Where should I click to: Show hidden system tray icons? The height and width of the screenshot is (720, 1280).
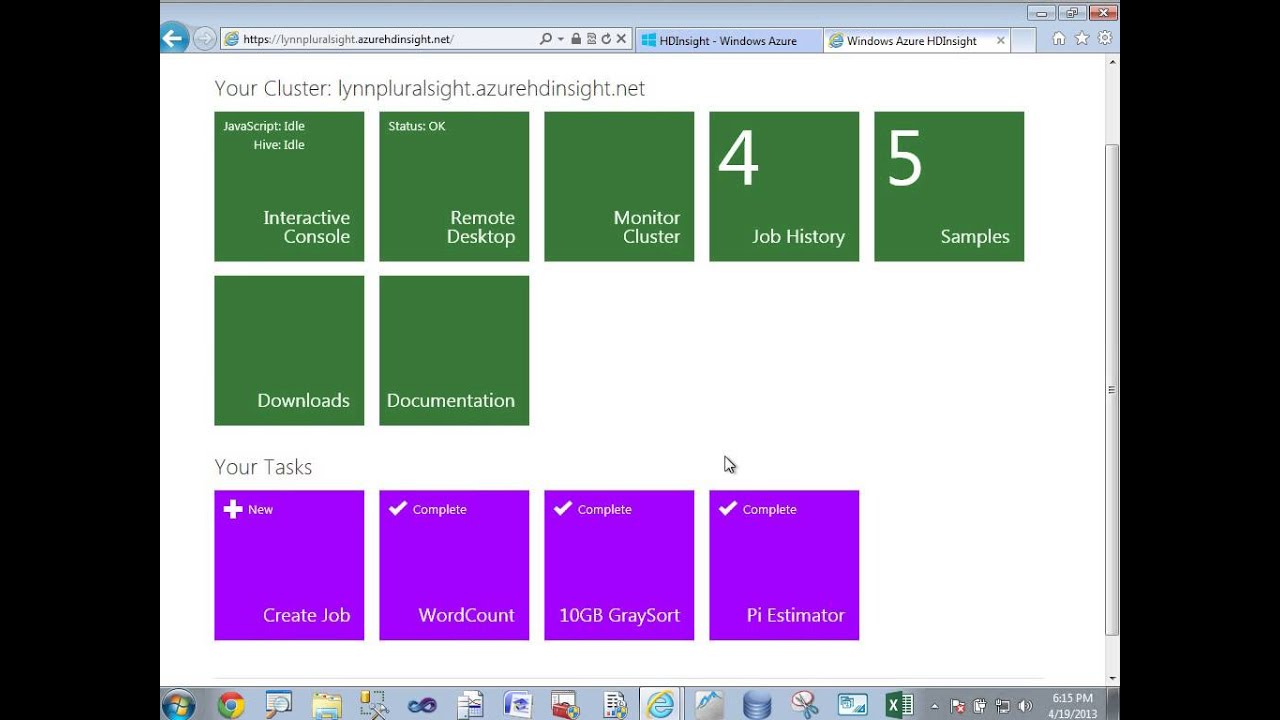tap(937, 705)
